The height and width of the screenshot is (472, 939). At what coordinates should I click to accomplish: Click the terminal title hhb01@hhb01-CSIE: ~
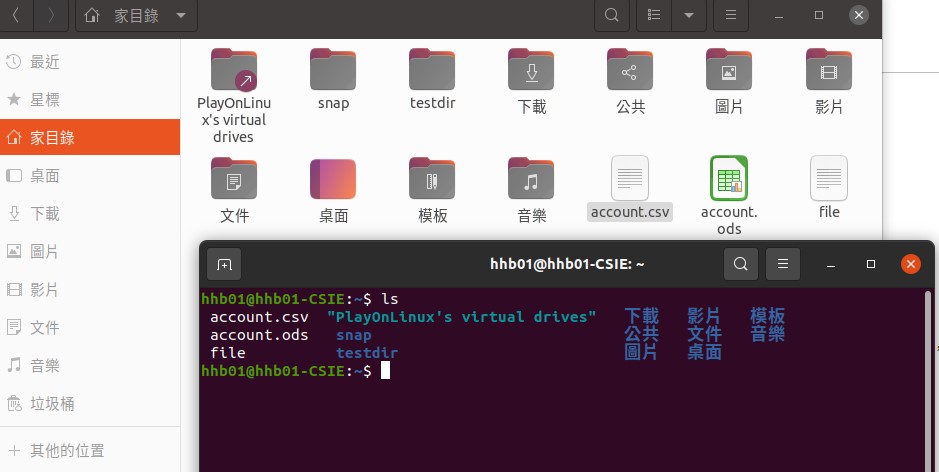(567, 264)
